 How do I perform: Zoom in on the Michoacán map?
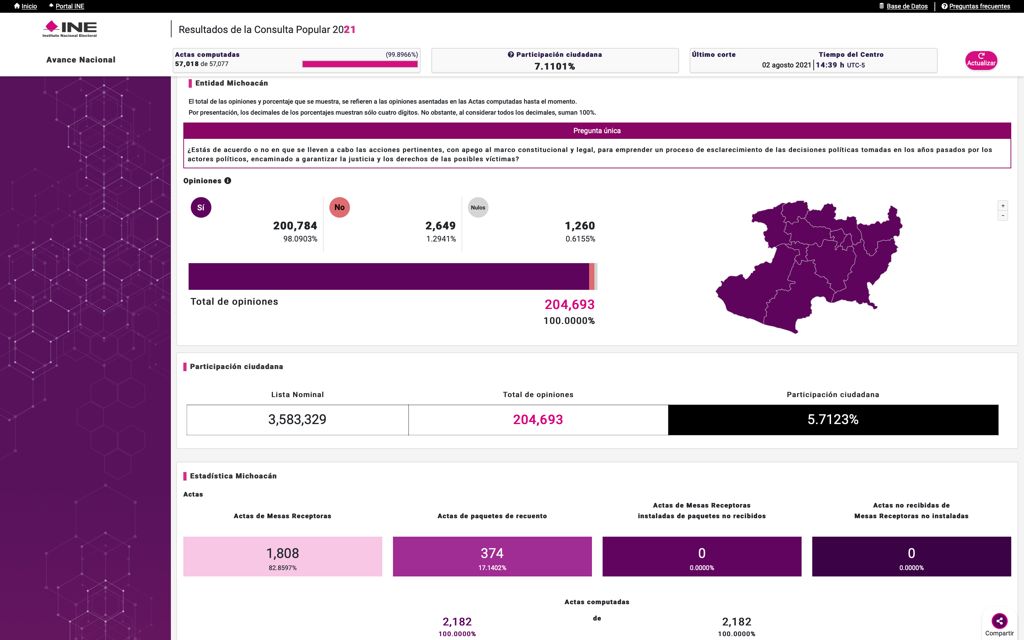[x=1002, y=205]
